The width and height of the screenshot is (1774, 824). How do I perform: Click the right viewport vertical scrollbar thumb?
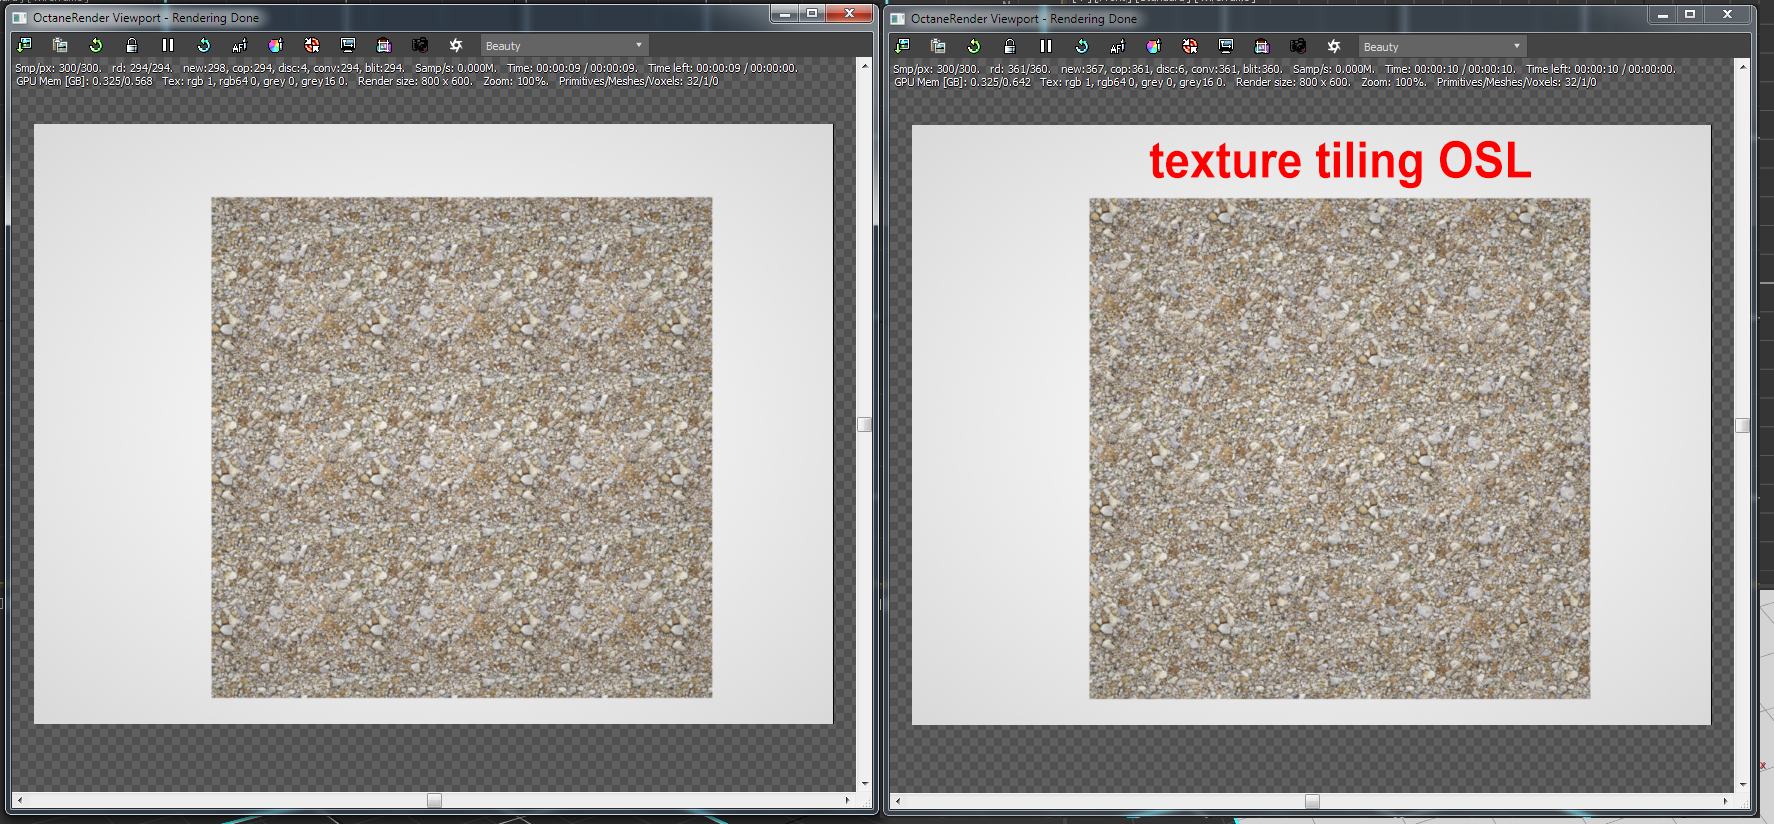click(1743, 425)
